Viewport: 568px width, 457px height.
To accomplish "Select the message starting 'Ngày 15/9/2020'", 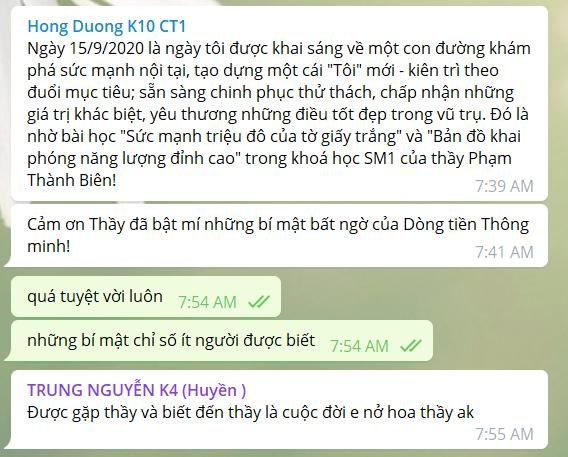I will pyautogui.click(x=279, y=104).
